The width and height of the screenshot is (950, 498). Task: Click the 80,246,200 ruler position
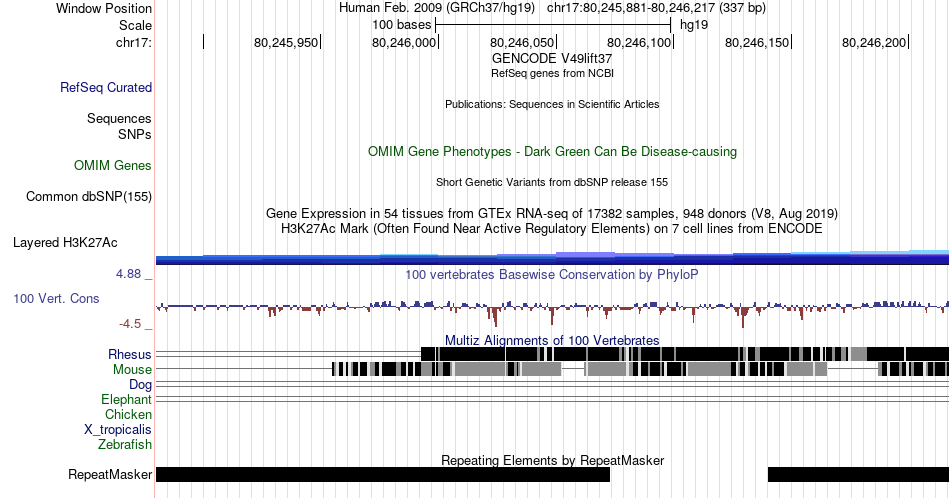(874, 42)
